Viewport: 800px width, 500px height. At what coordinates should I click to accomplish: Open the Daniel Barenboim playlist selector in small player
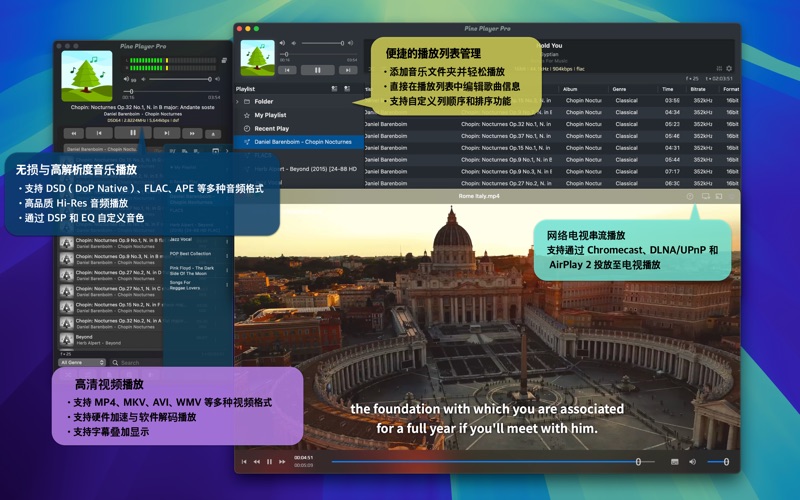tap(101, 149)
